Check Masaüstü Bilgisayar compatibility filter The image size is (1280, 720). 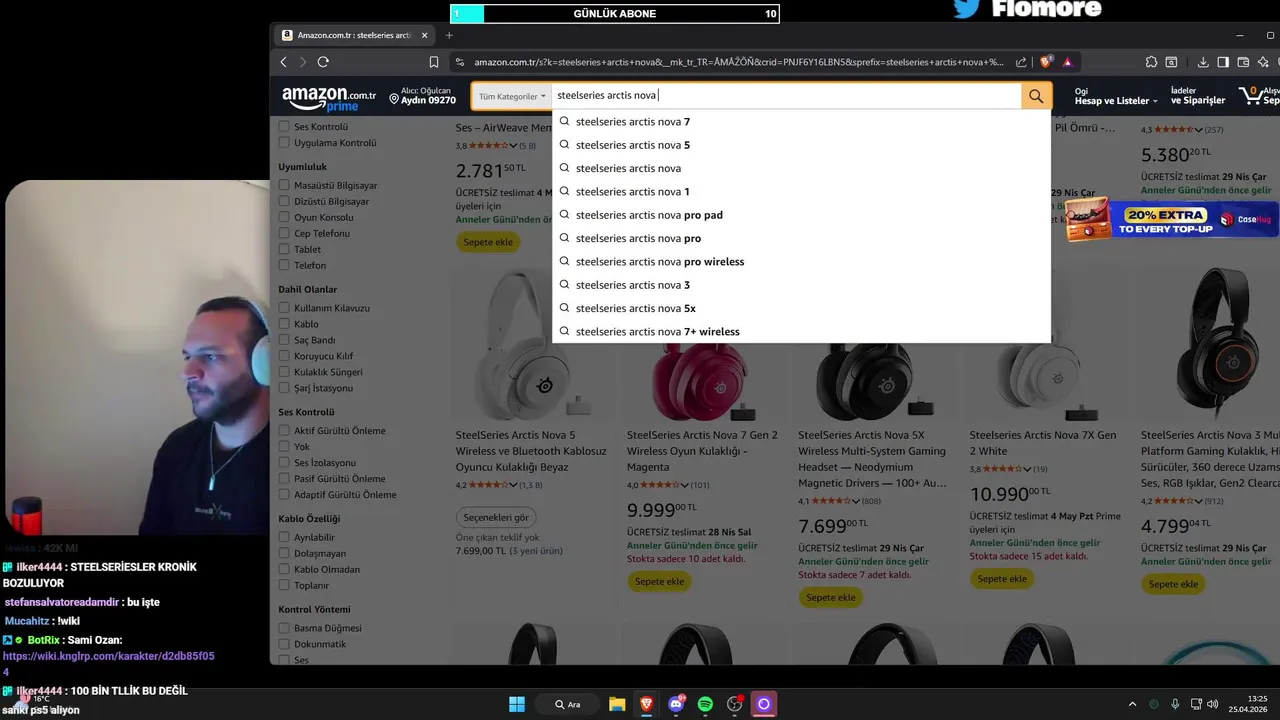284,185
